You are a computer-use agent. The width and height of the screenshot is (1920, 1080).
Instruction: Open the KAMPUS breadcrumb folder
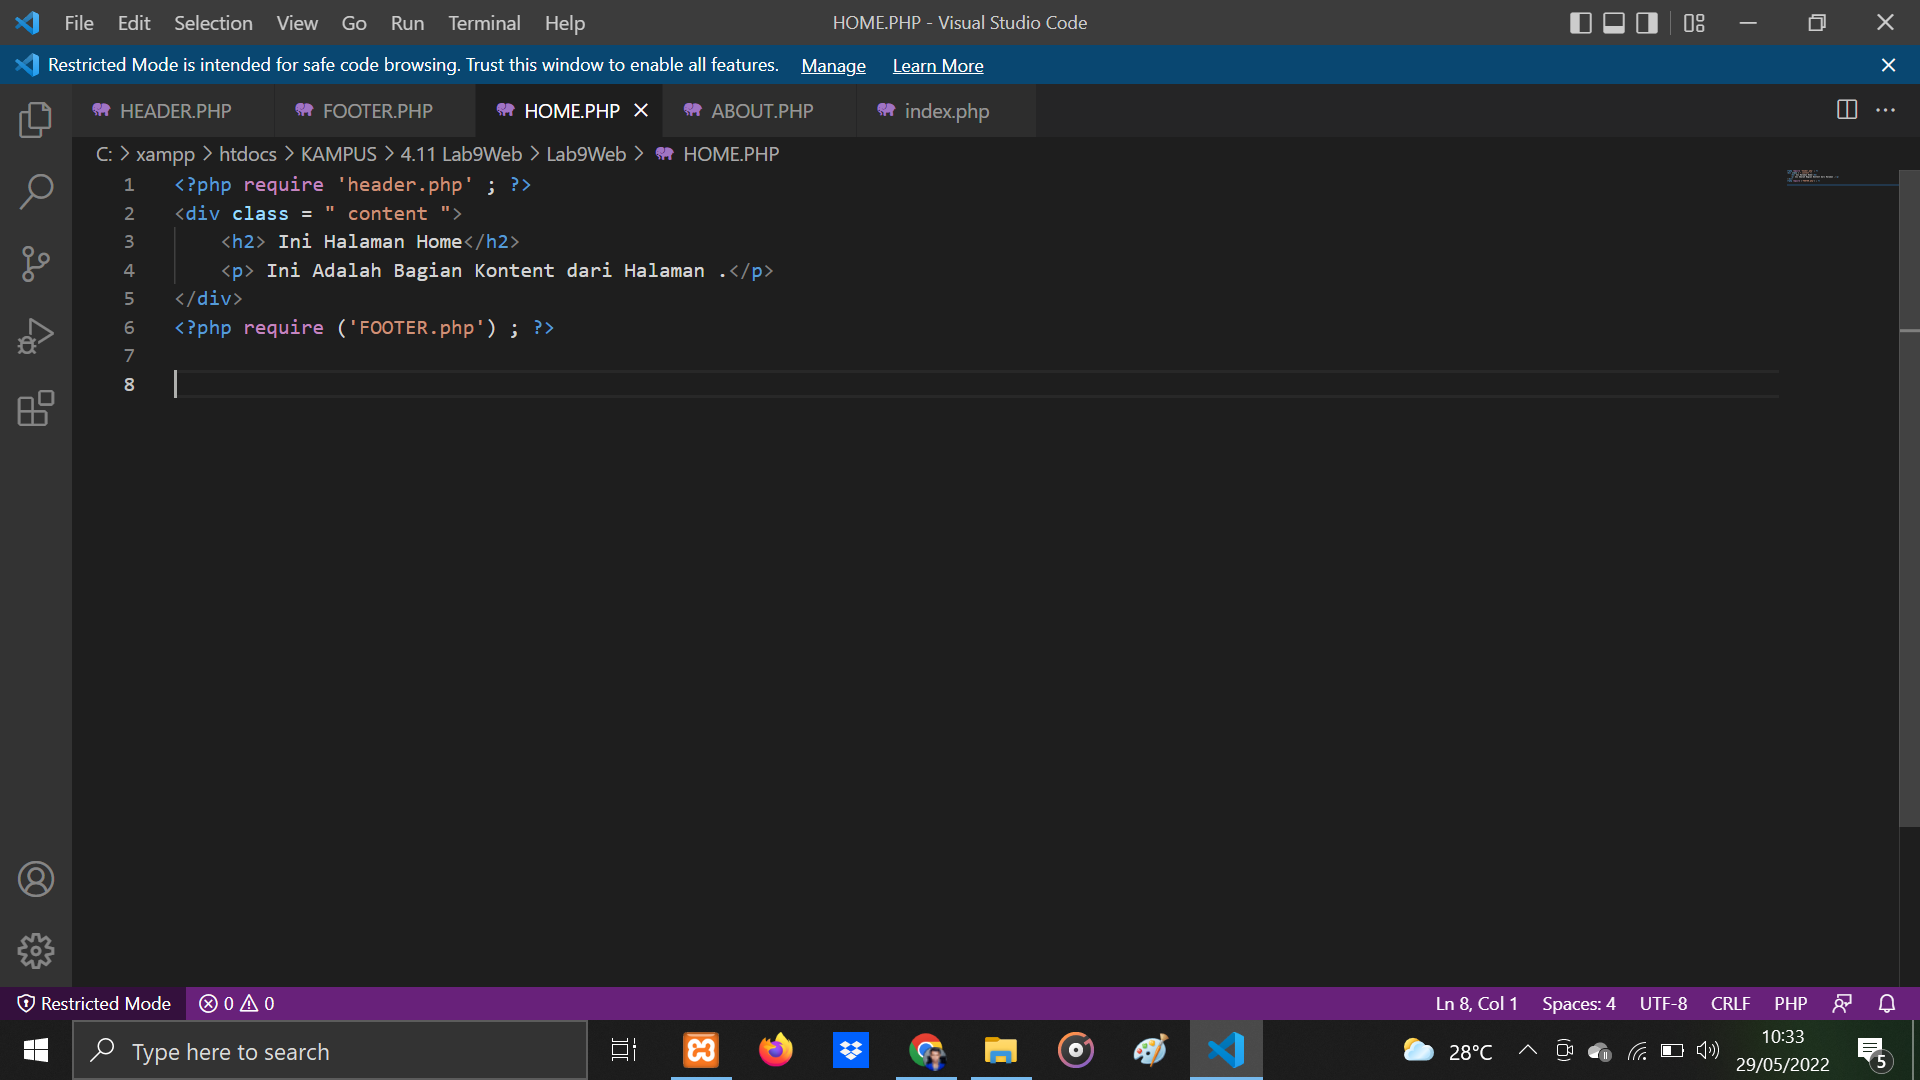tap(338, 154)
